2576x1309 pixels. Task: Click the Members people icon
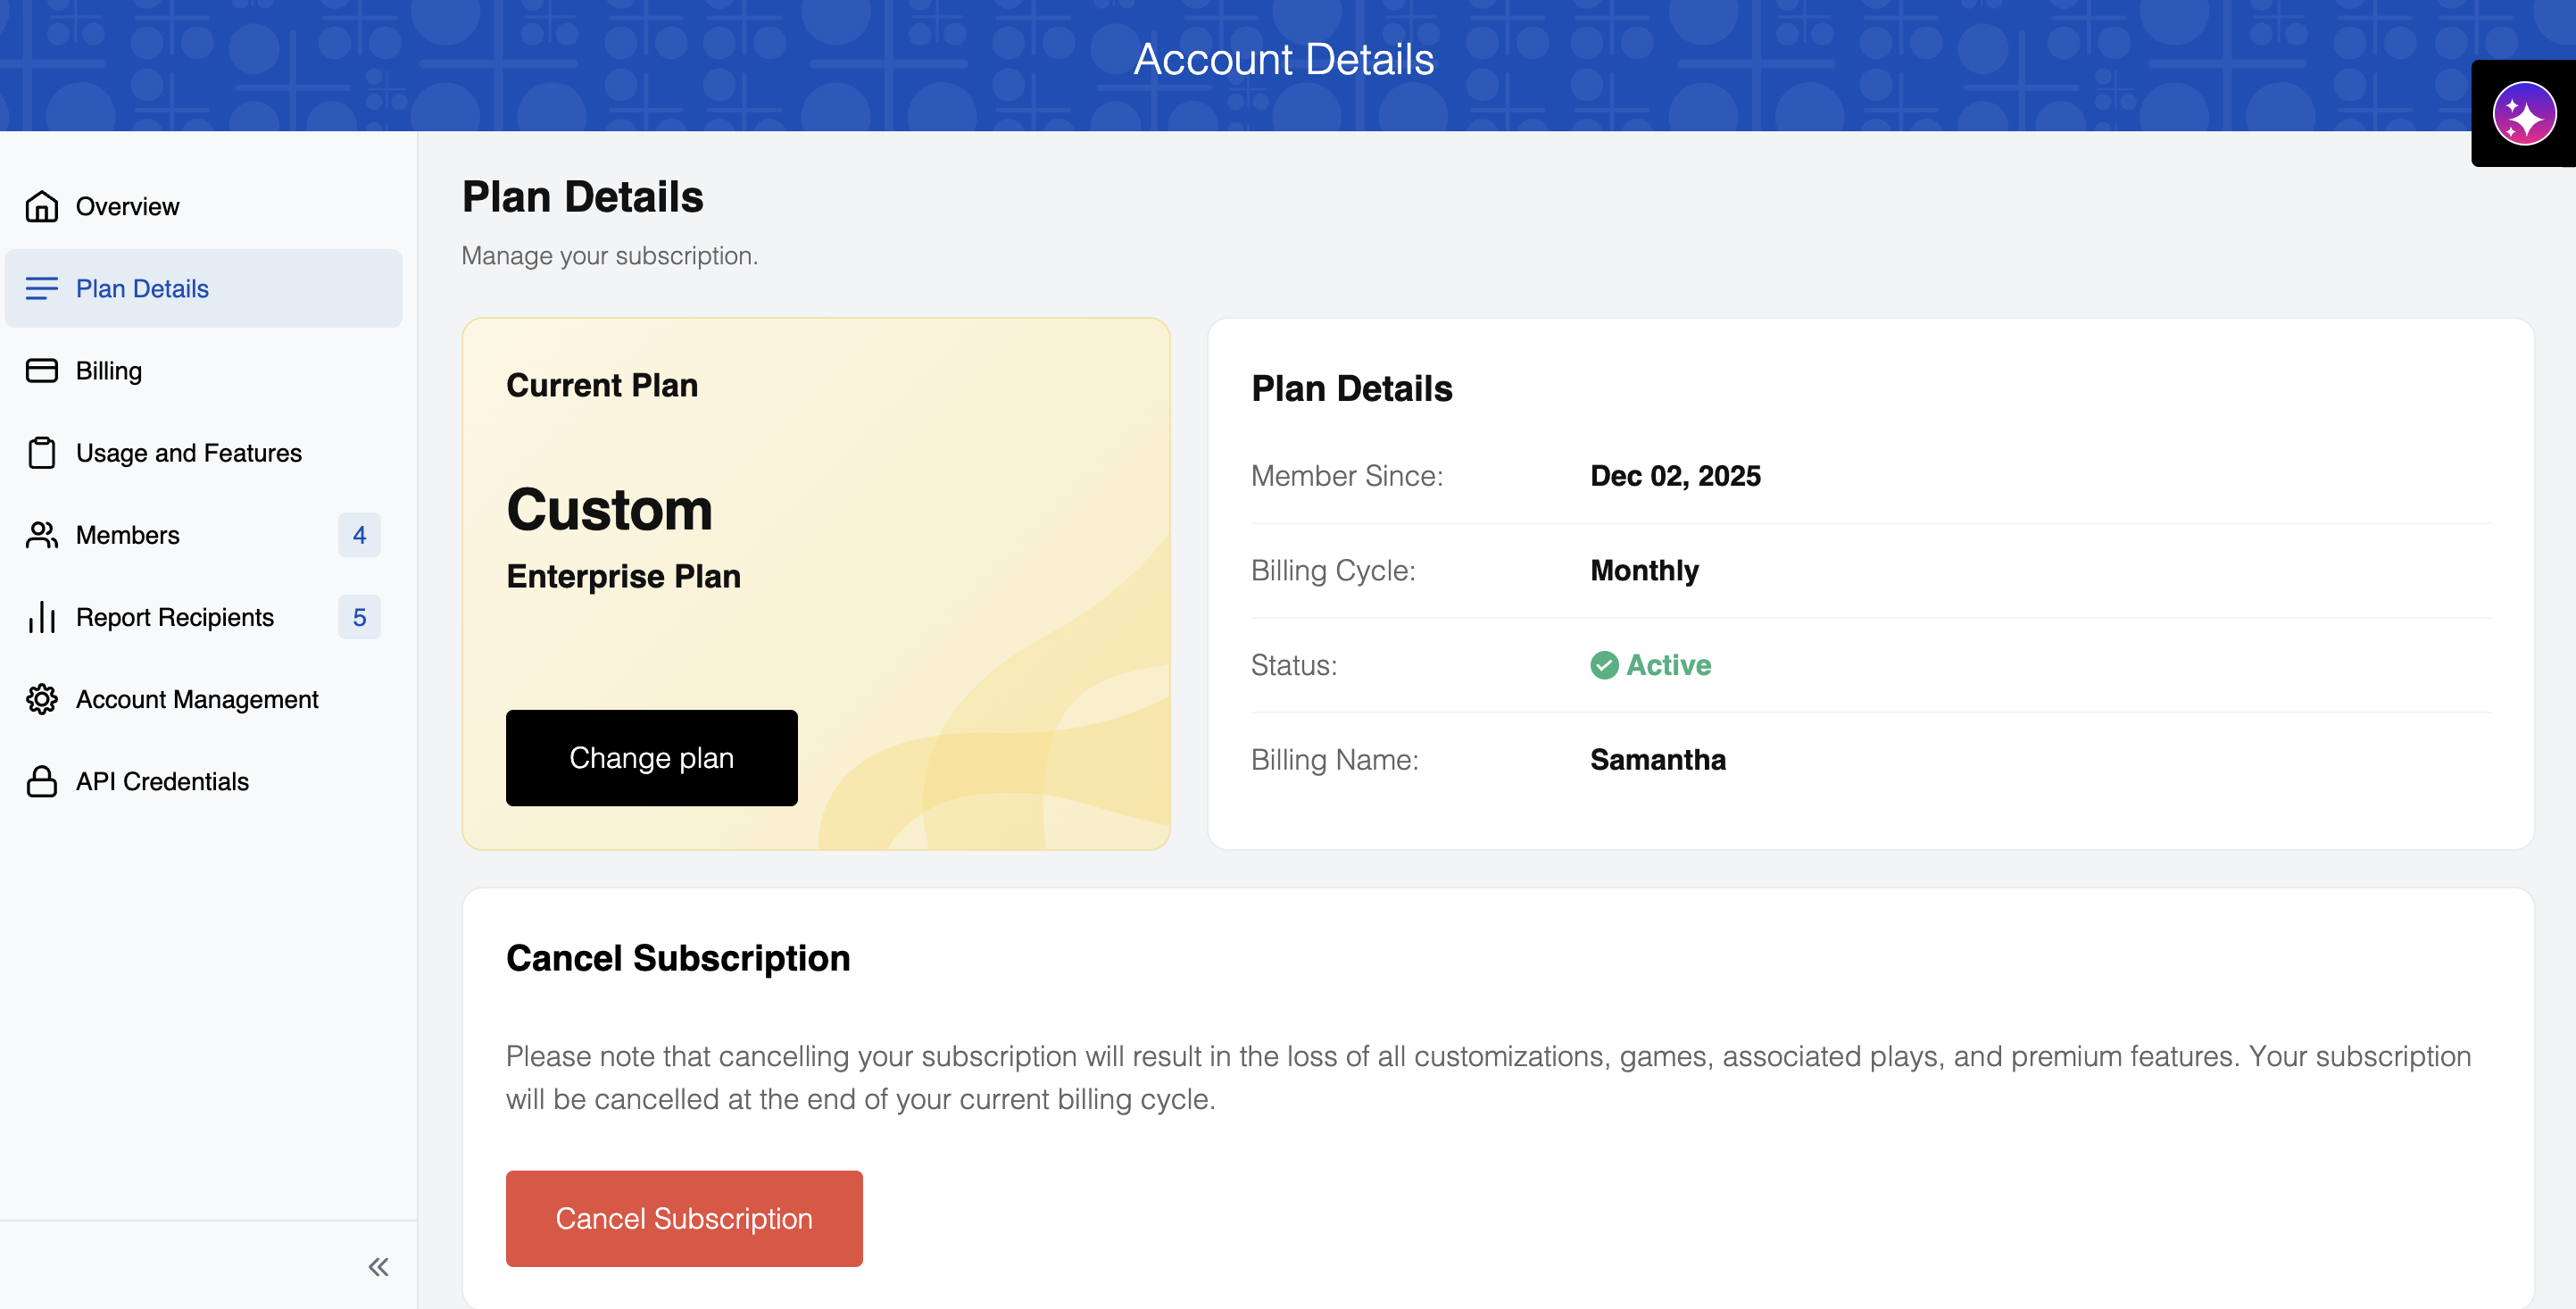[42, 534]
